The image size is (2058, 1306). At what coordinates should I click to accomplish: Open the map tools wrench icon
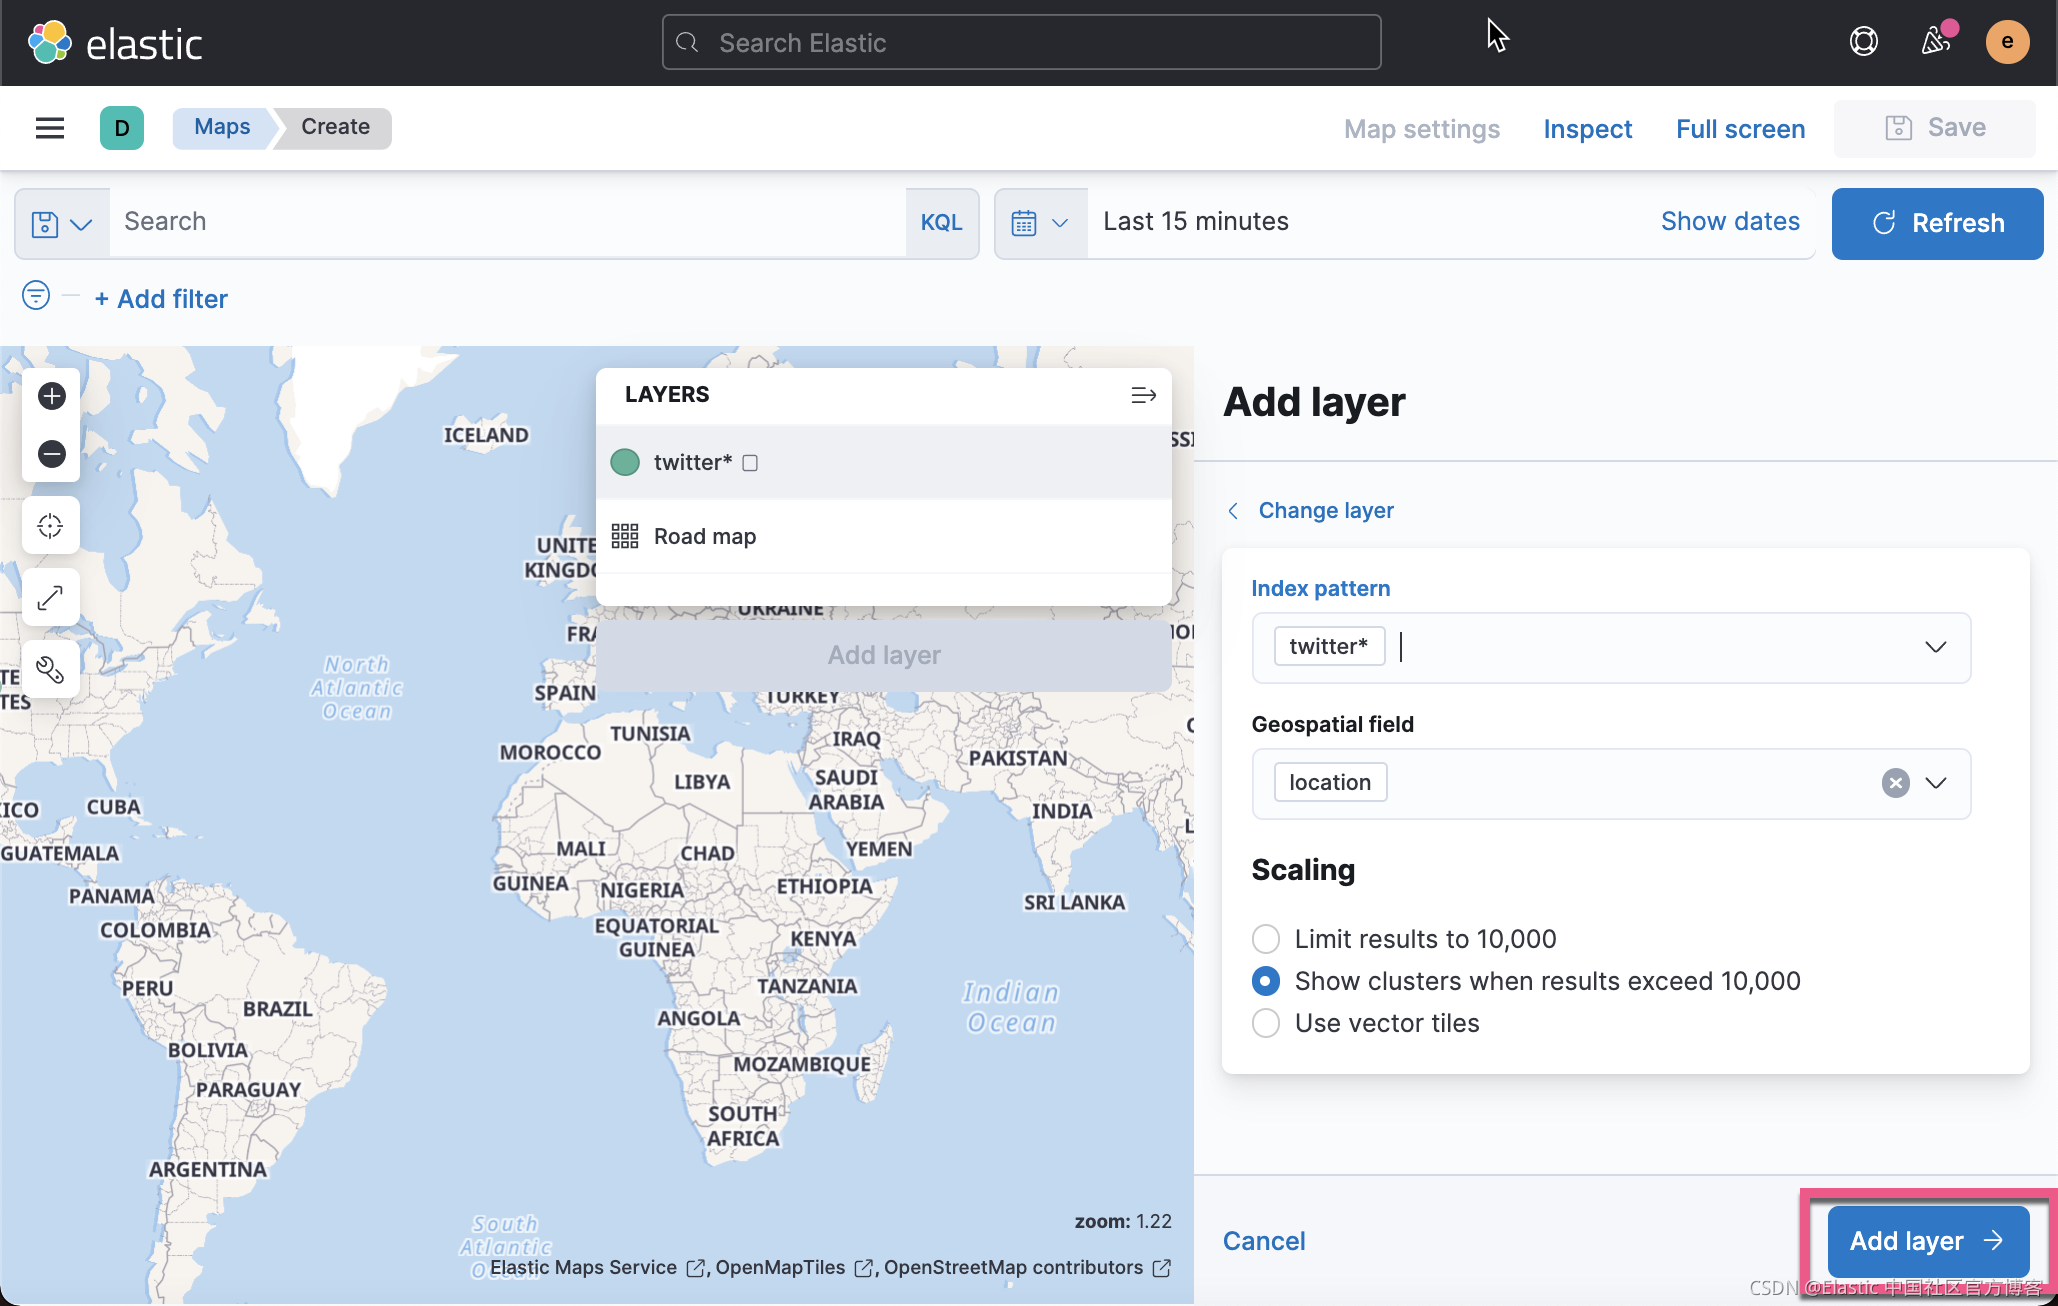(51, 670)
